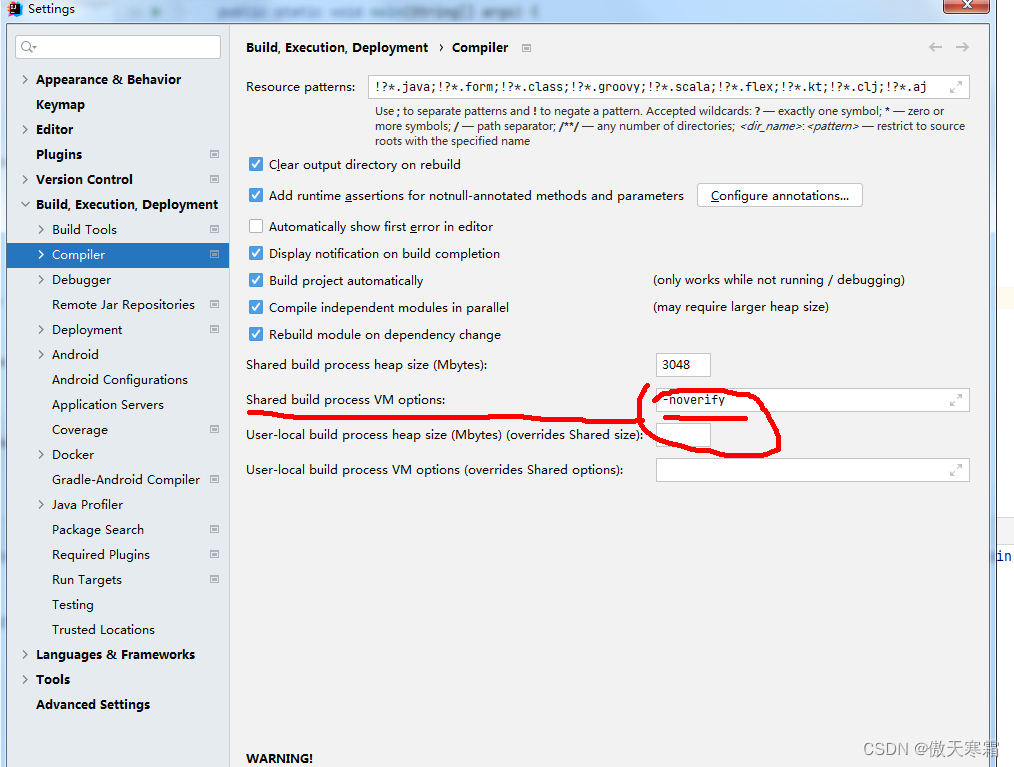
Task: Expand the Android node
Action: click(41, 354)
